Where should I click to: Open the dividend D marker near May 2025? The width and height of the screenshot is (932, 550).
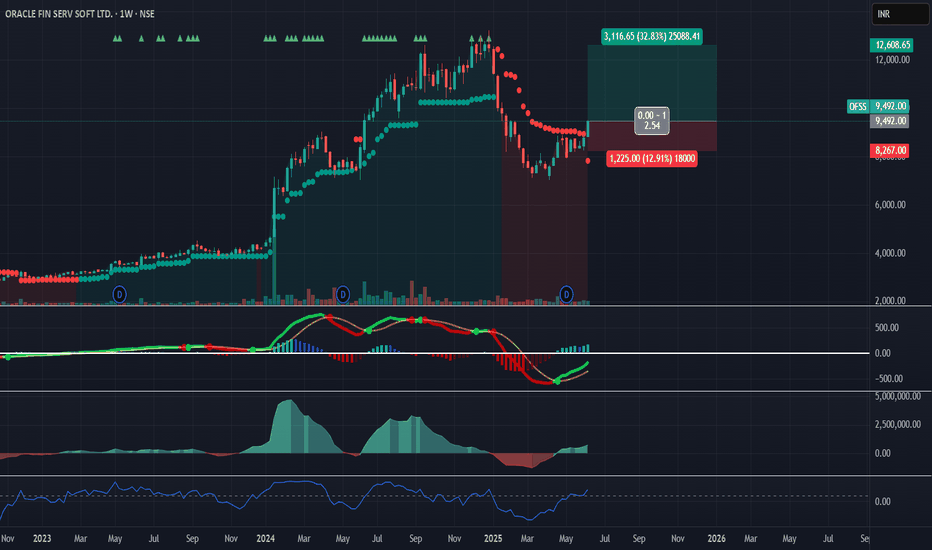(566, 294)
